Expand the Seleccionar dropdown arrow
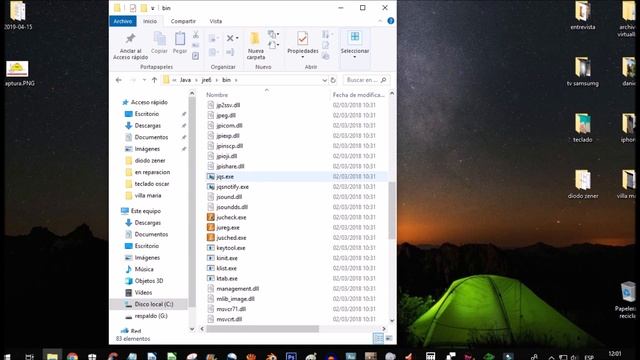Viewport: 640px width, 360px height. (355, 57)
